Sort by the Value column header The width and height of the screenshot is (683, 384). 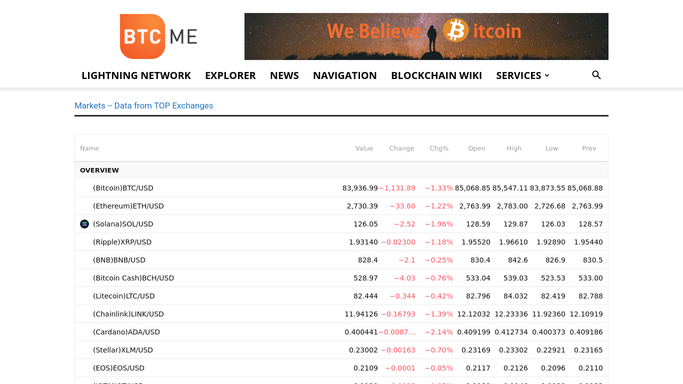pos(364,148)
